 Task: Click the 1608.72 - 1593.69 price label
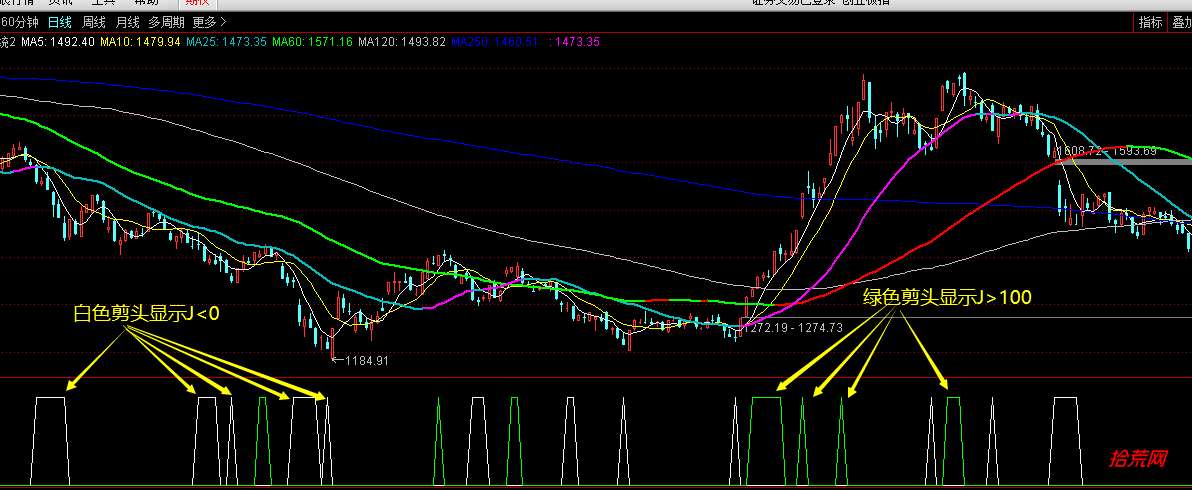(1107, 151)
